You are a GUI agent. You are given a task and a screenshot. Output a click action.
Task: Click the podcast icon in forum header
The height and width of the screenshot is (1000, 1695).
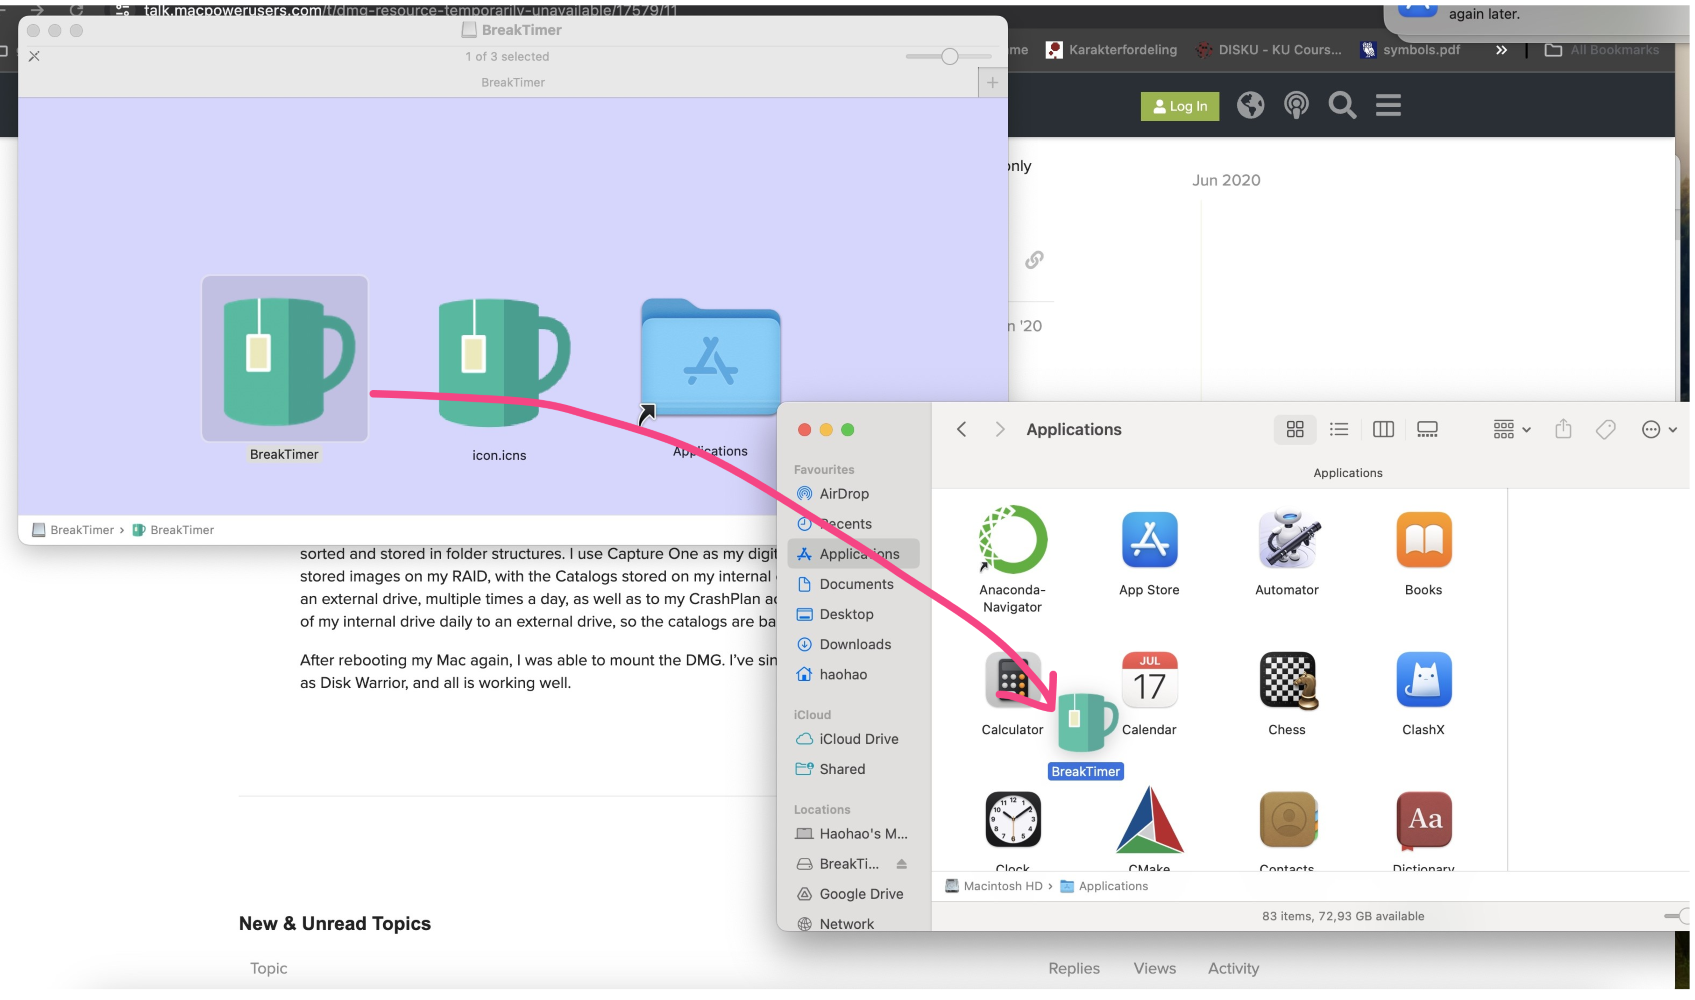(x=1296, y=105)
